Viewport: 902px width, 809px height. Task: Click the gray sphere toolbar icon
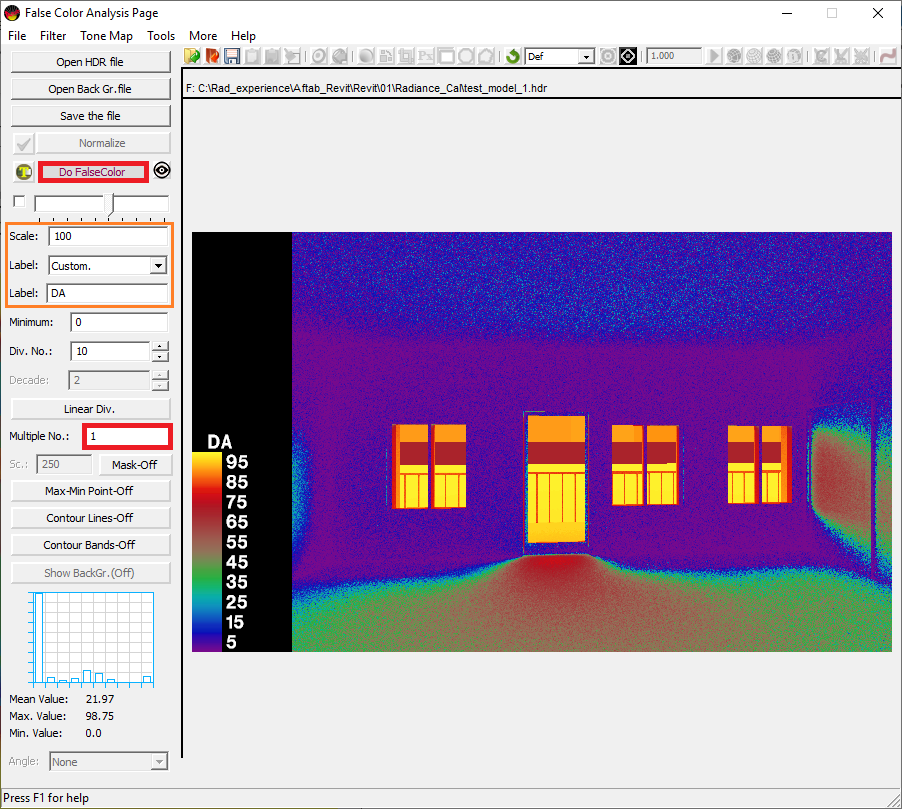(366, 56)
